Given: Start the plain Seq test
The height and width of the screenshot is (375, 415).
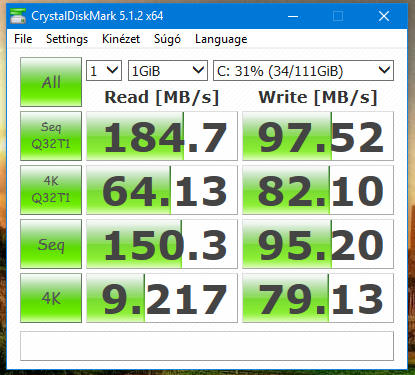Looking at the screenshot, I should [51, 244].
